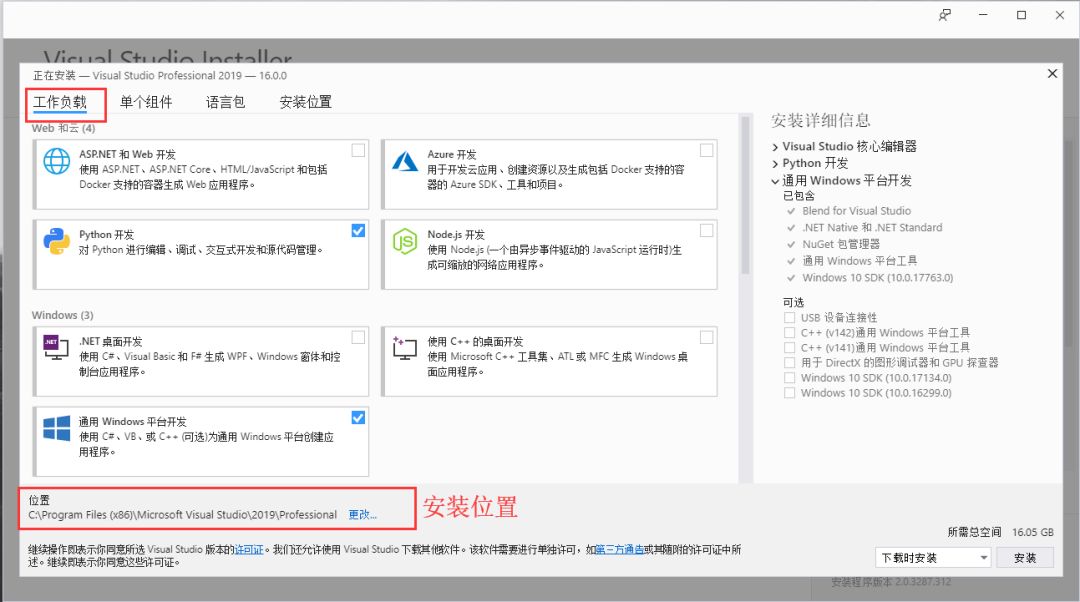Click the 安装 button
Screen dimensions: 1080x602
click(1025, 557)
